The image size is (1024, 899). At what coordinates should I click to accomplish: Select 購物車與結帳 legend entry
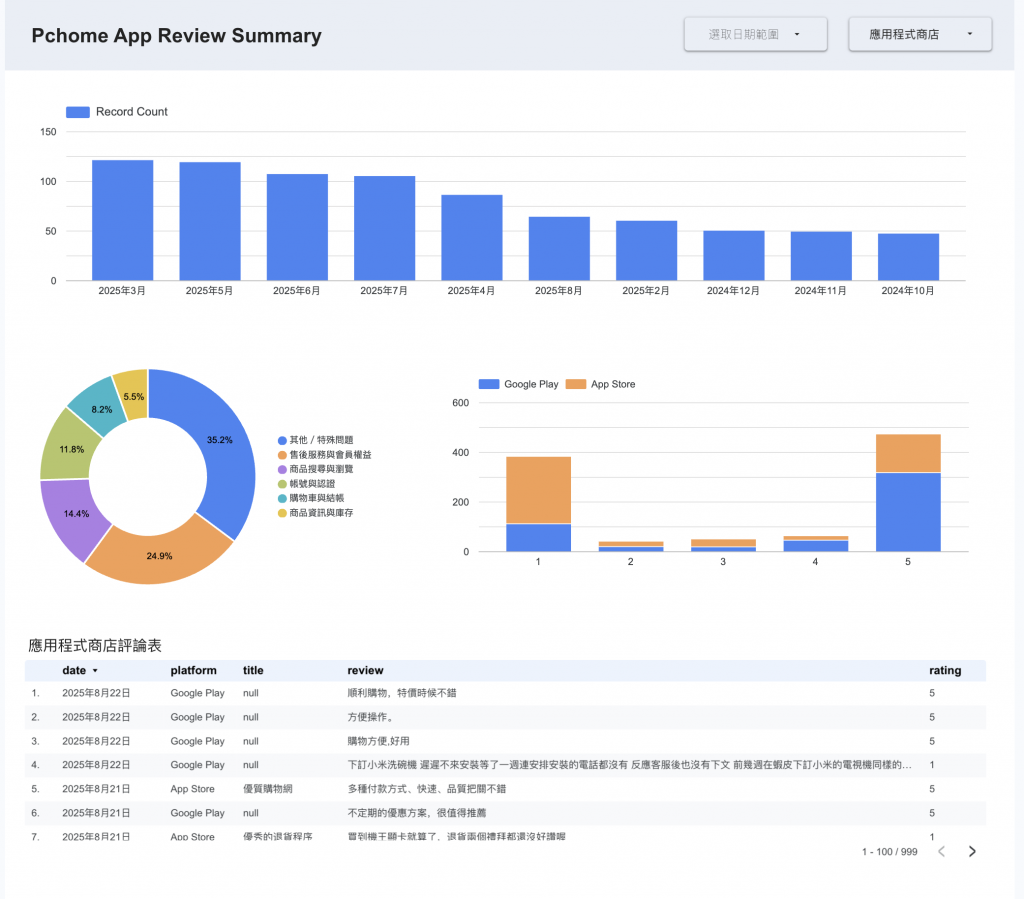[x=311, y=498]
